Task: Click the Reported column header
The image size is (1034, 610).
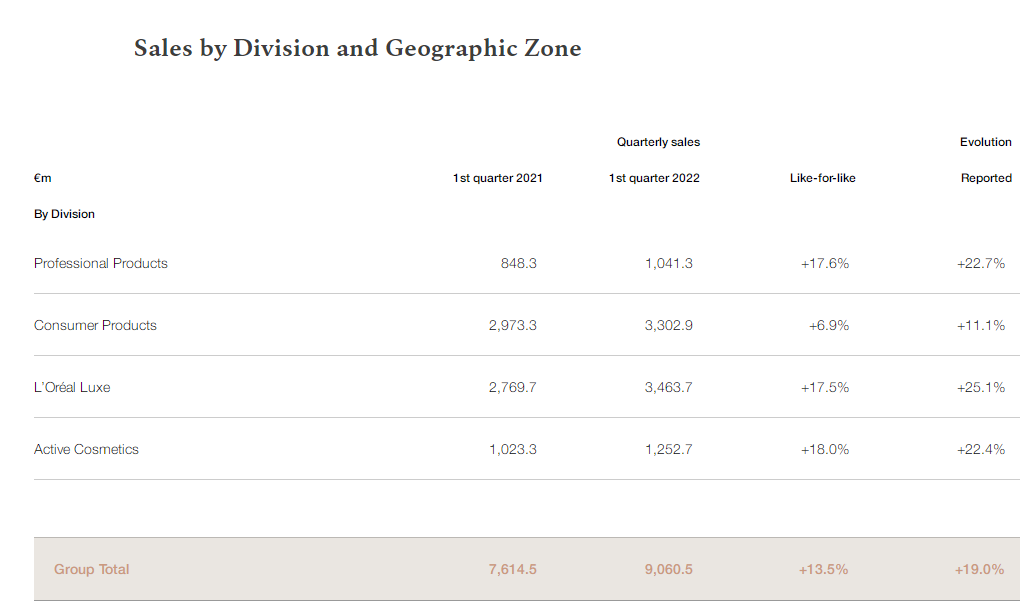Action: (x=986, y=178)
